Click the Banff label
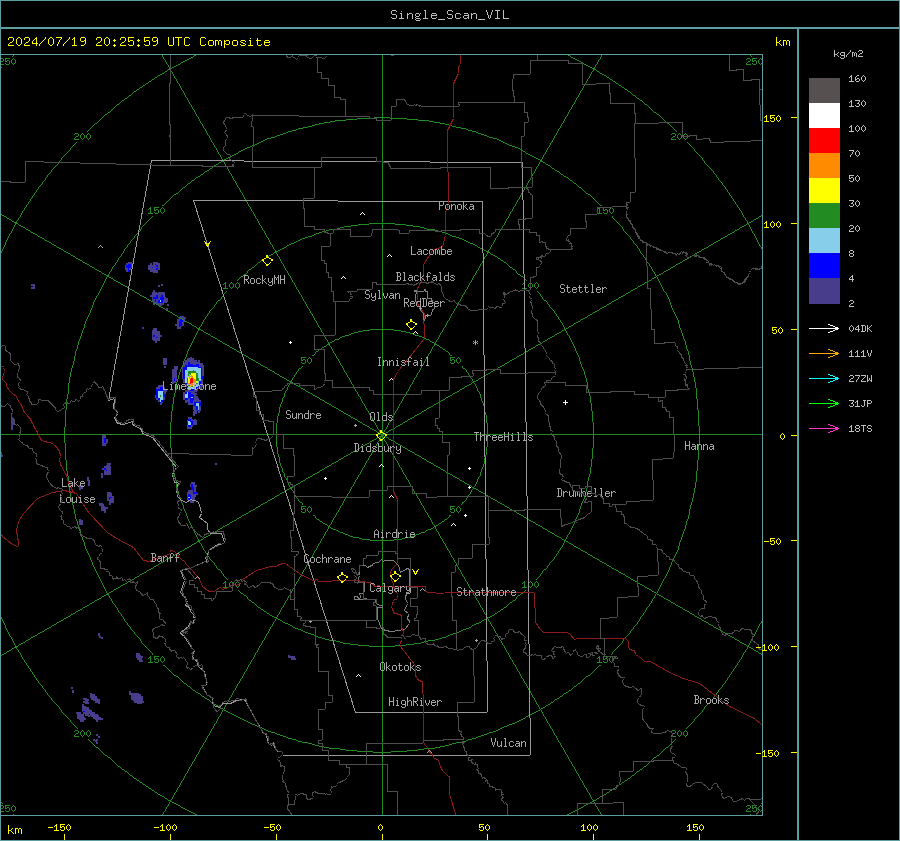This screenshot has height=841, width=900. coord(165,558)
